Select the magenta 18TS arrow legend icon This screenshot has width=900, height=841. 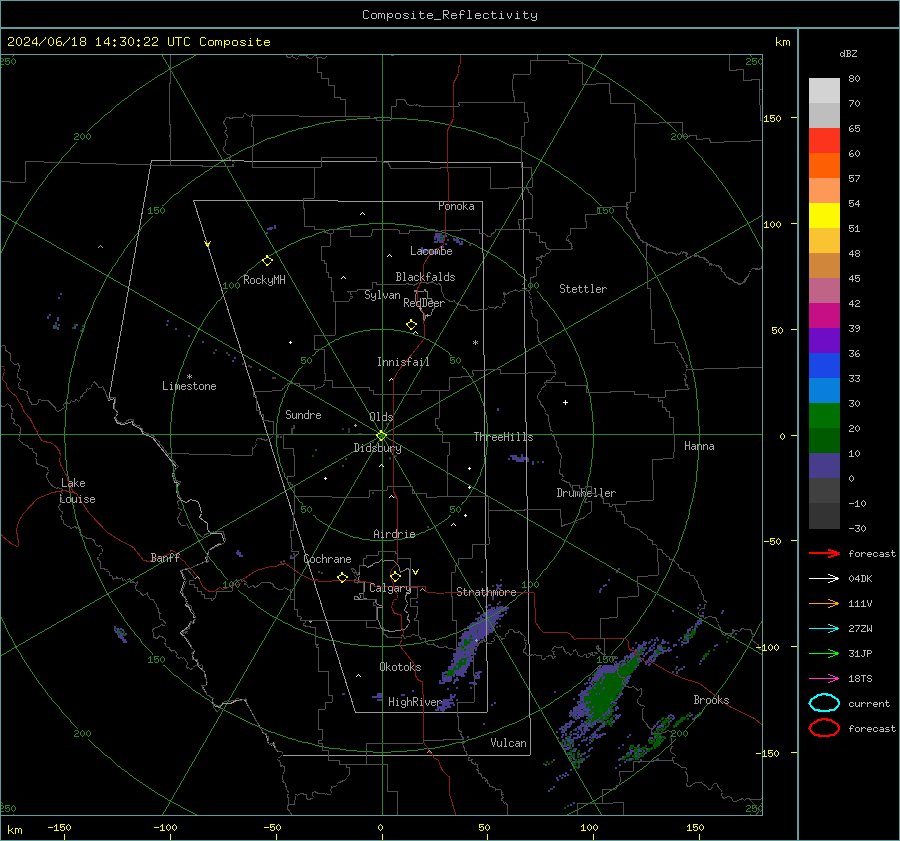click(x=824, y=679)
